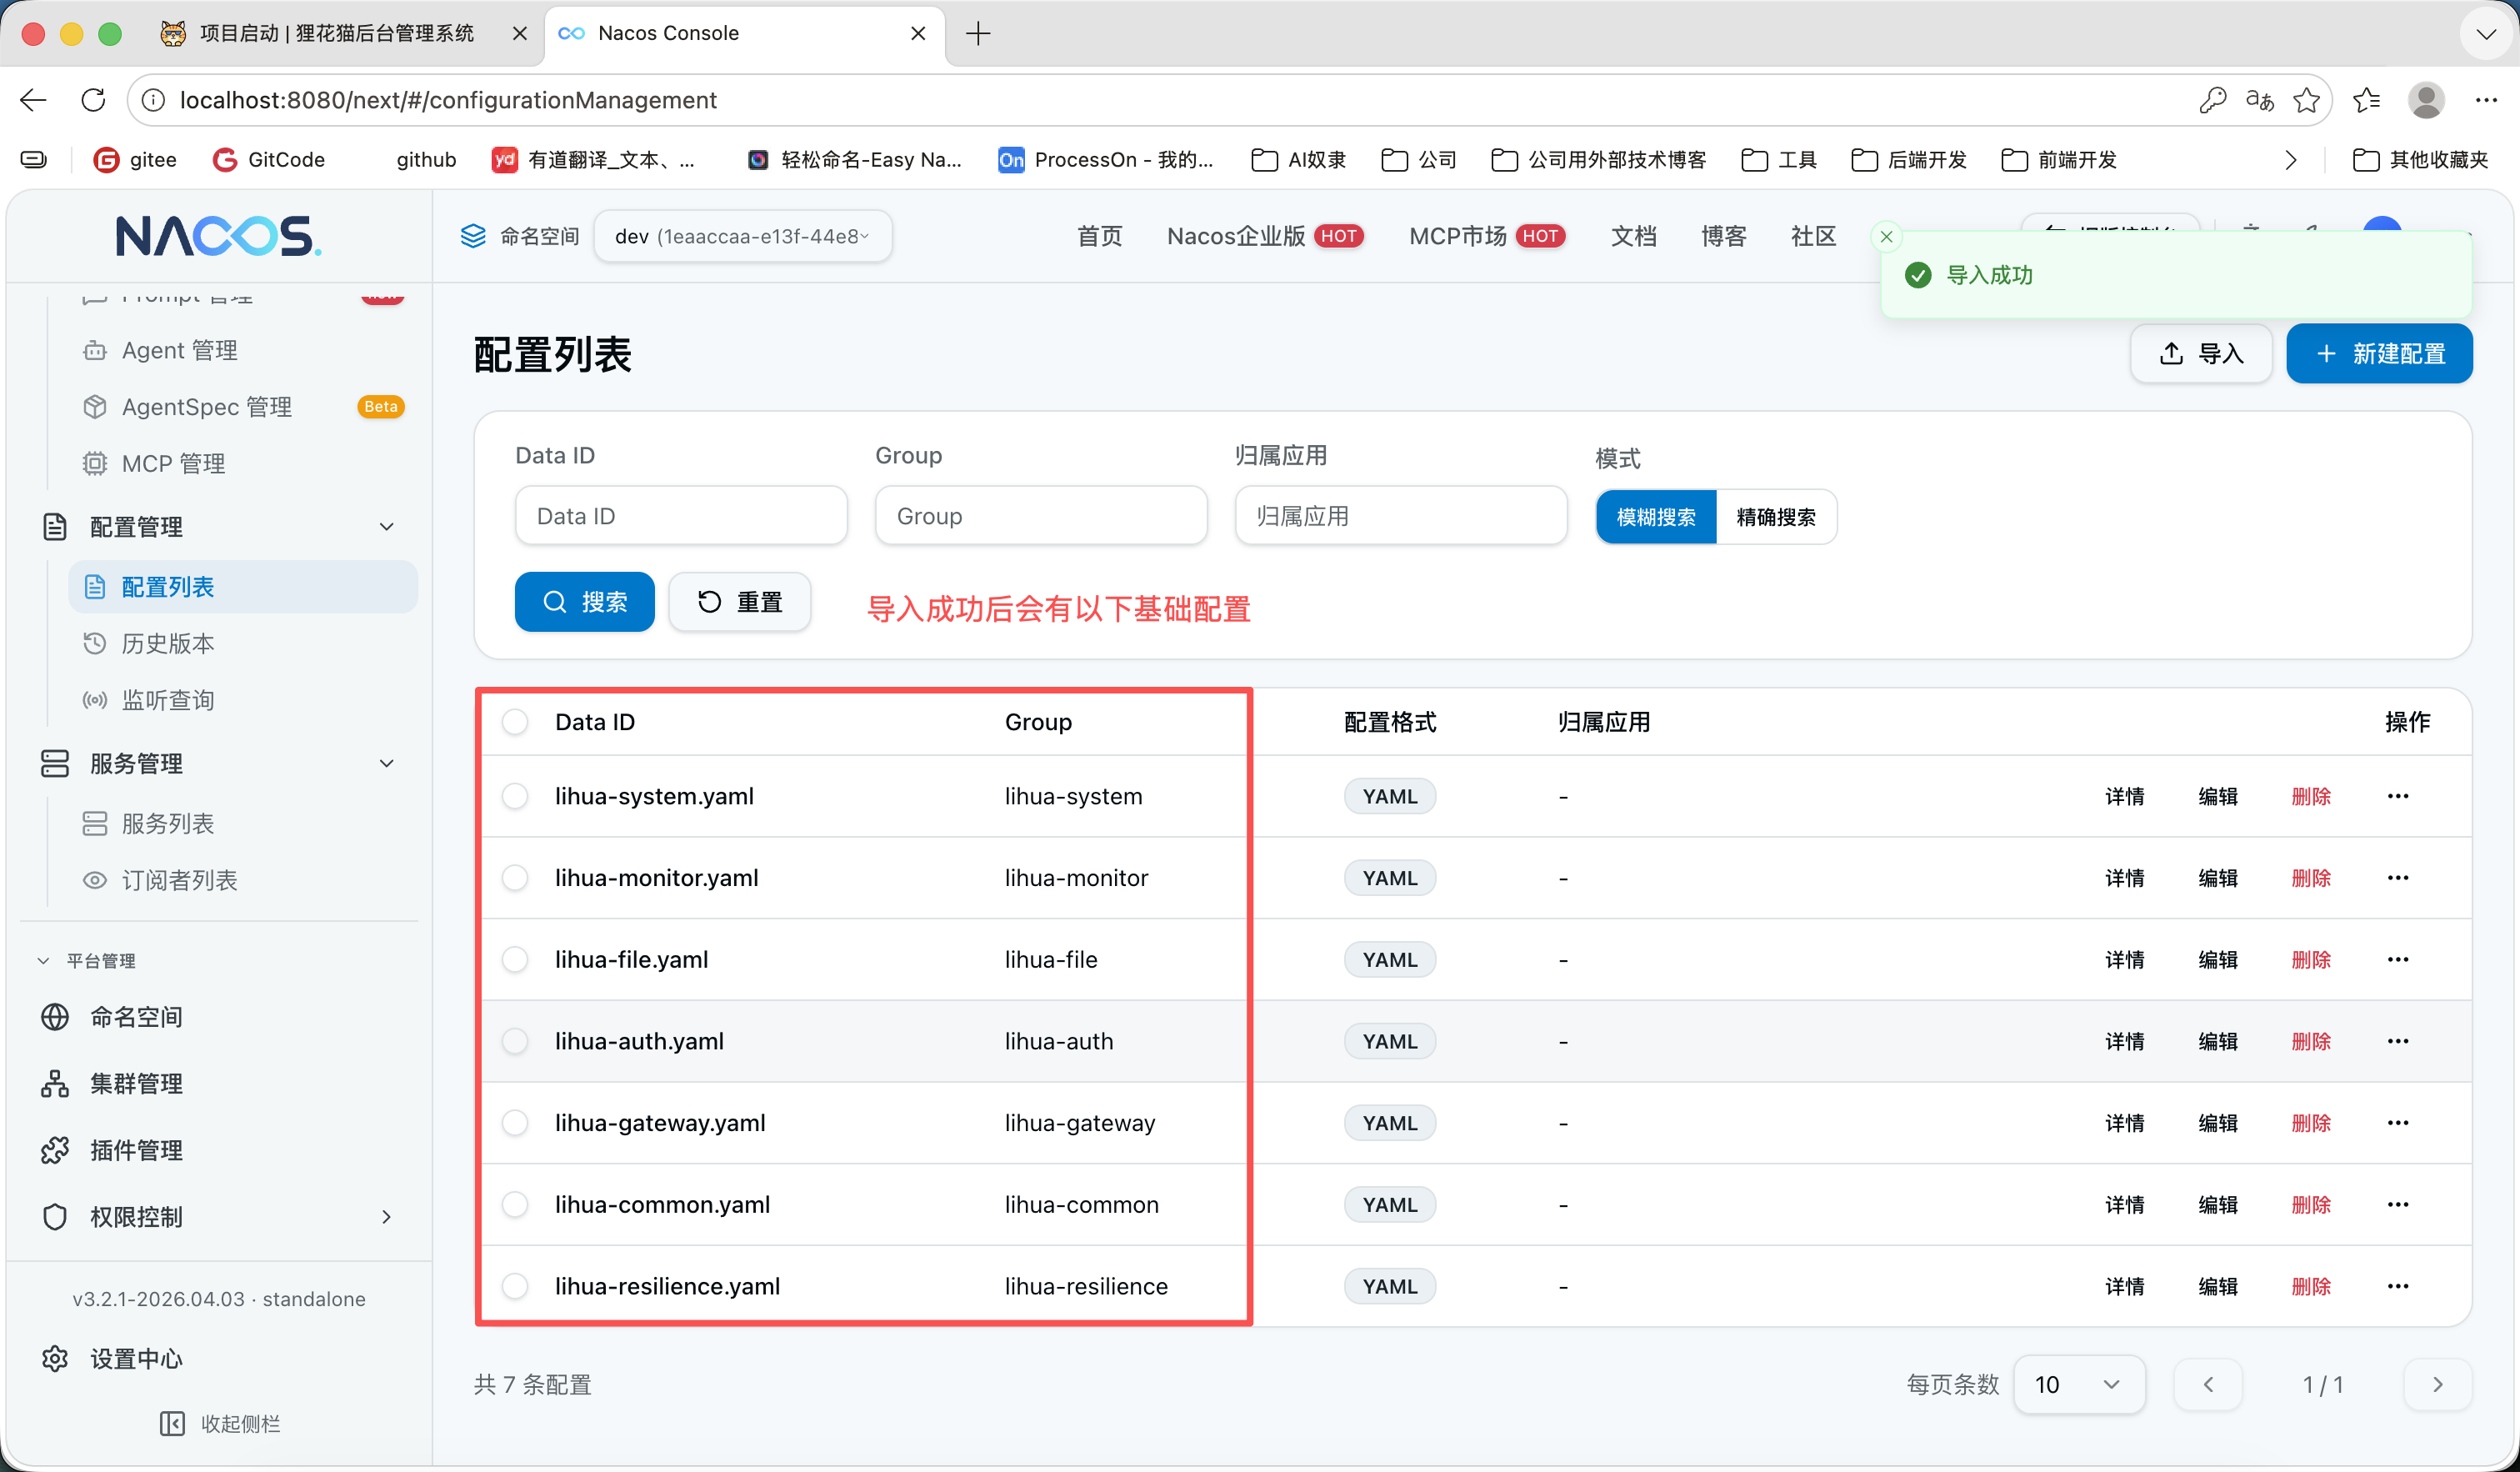Collapse the 配置管理 sidebar section
Image resolution: width=2520 pixels, height=1472 pixels.
tap(386, 527)
